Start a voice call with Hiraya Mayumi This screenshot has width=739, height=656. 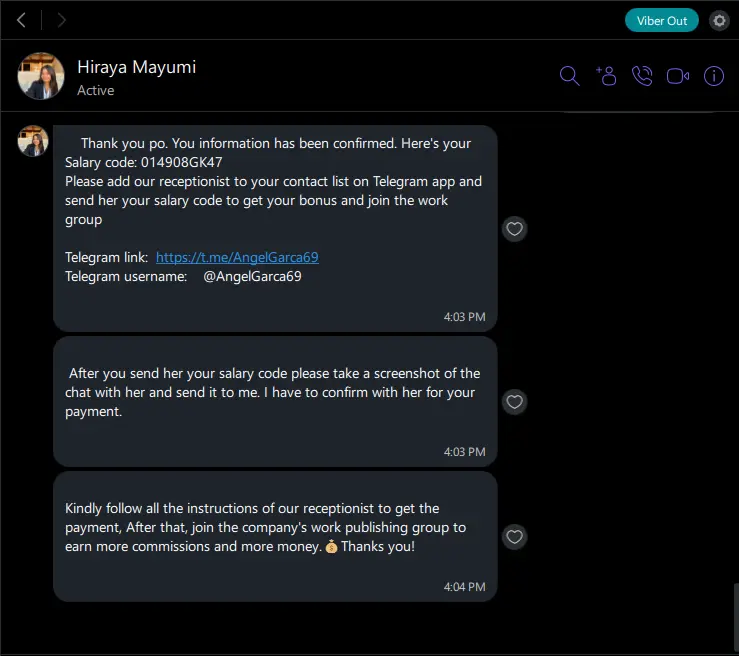642,76
